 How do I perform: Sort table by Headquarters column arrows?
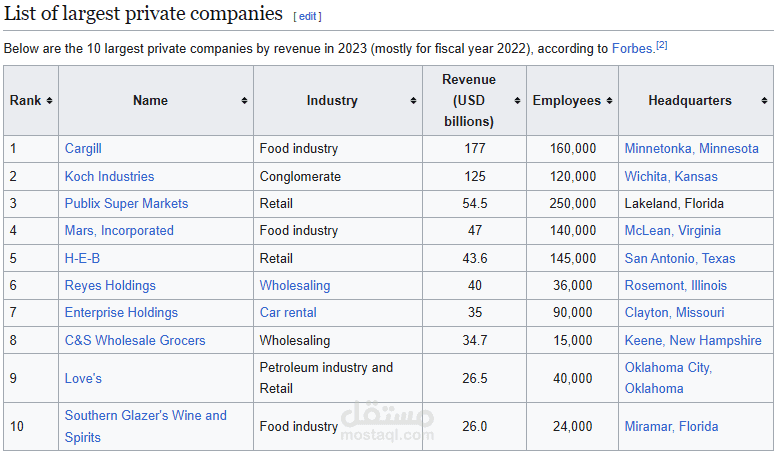click(x=765, y=100)
